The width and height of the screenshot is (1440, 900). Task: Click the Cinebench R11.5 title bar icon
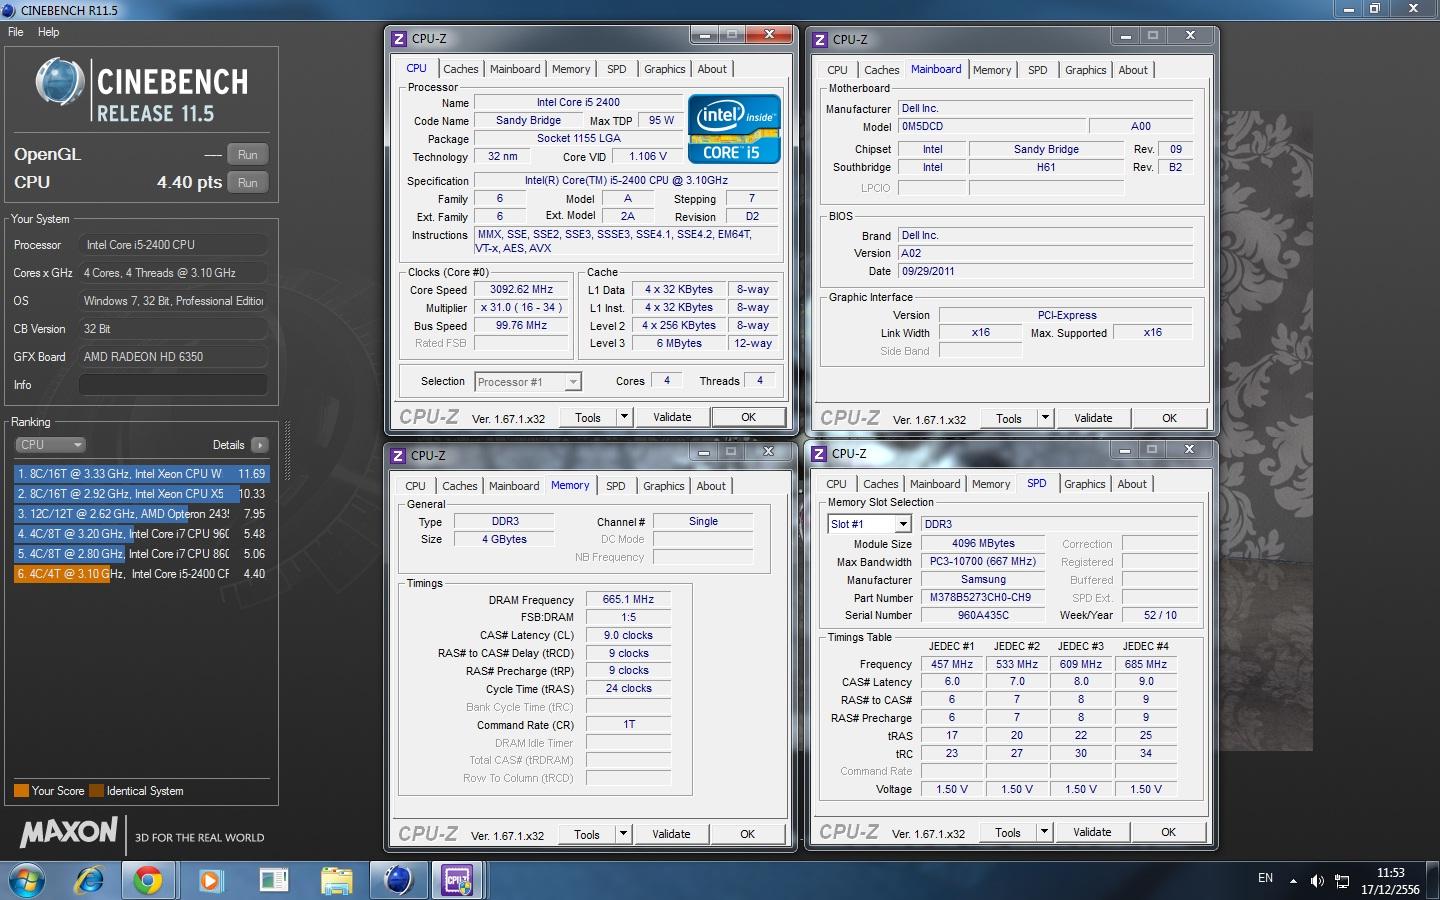point(9,10)
